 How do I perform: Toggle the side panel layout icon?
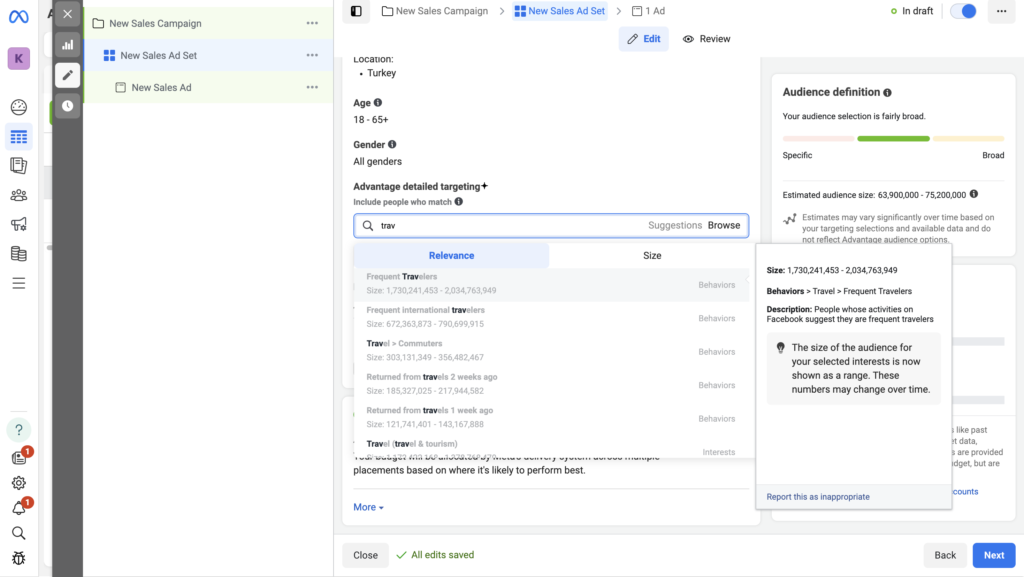pyautogui.click(x=355, y=11)
